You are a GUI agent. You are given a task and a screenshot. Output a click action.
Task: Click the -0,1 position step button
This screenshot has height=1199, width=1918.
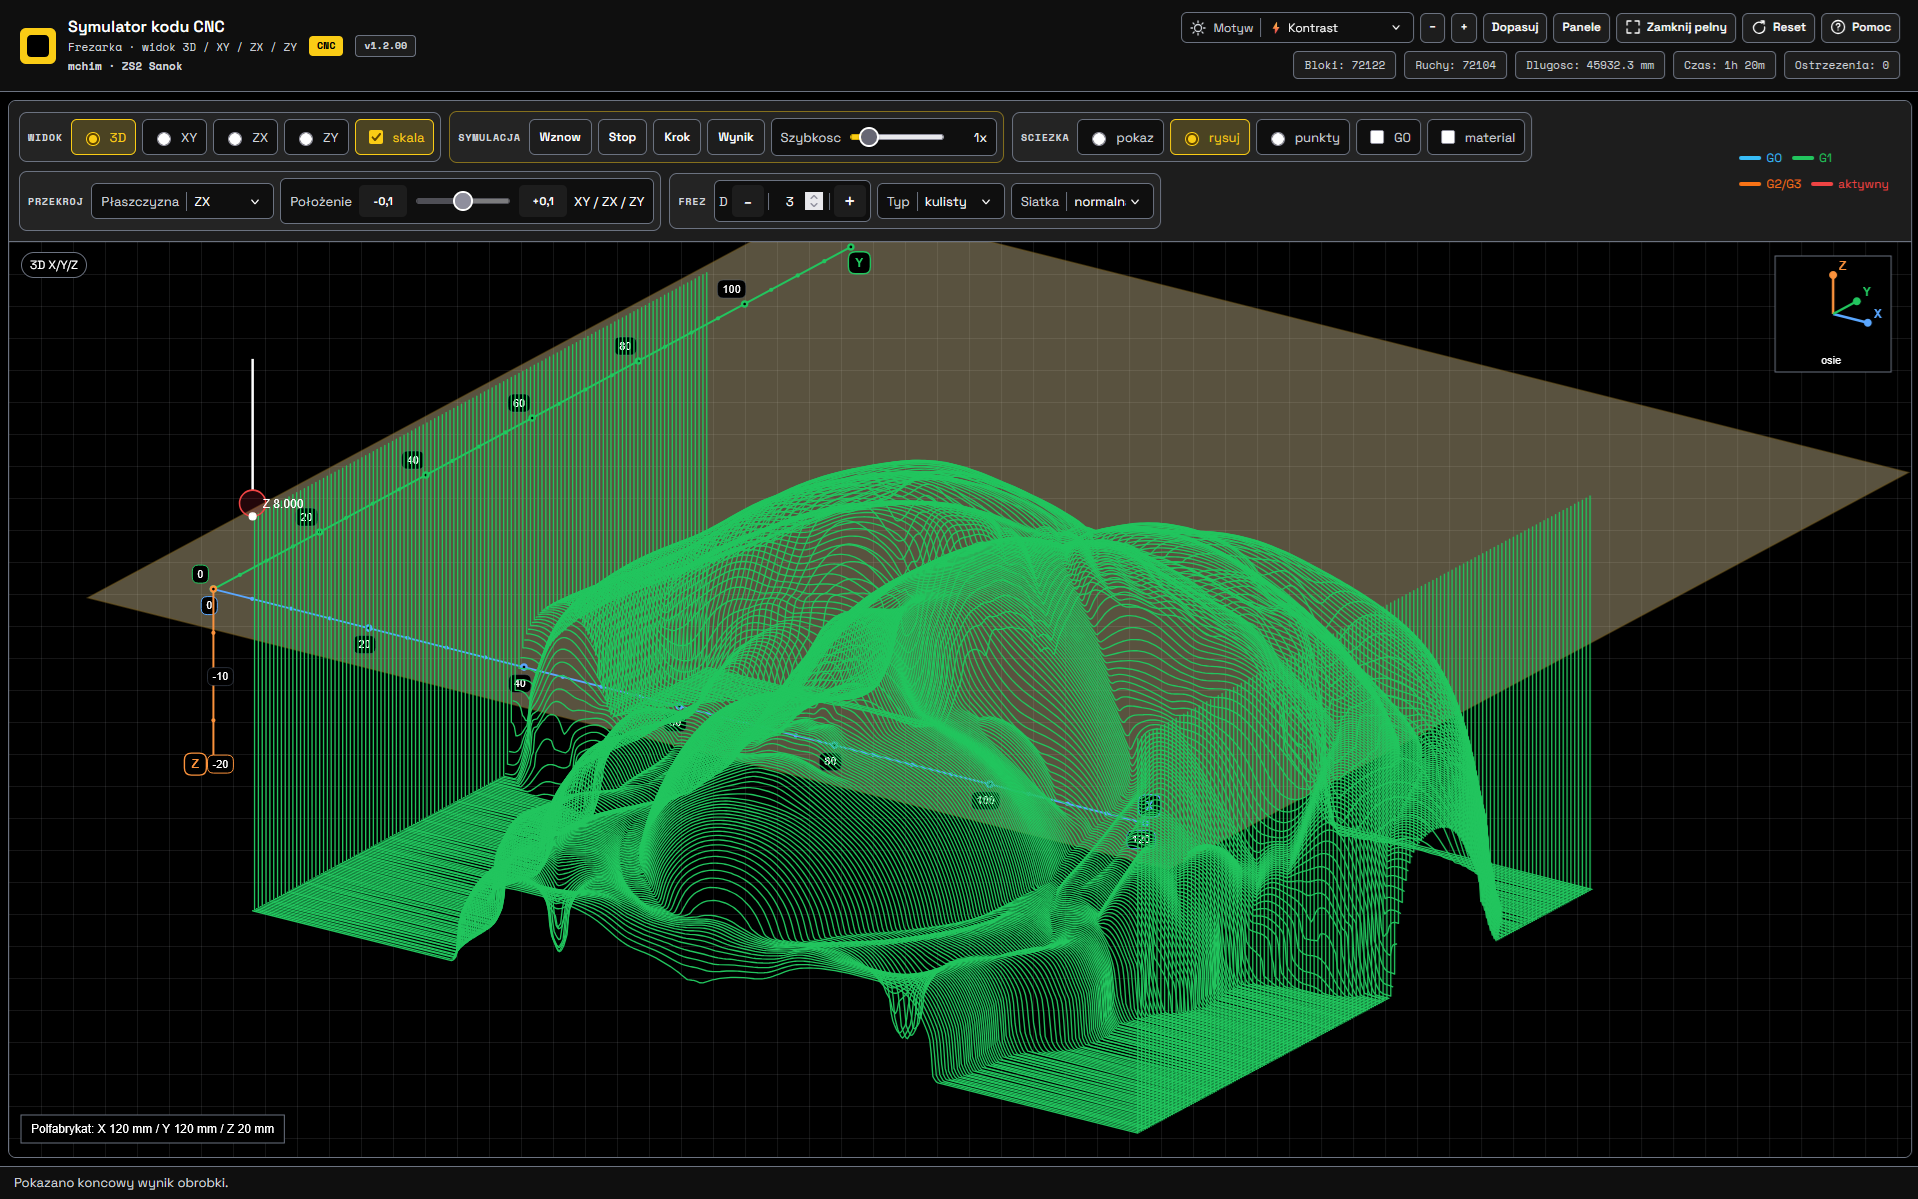383,202
